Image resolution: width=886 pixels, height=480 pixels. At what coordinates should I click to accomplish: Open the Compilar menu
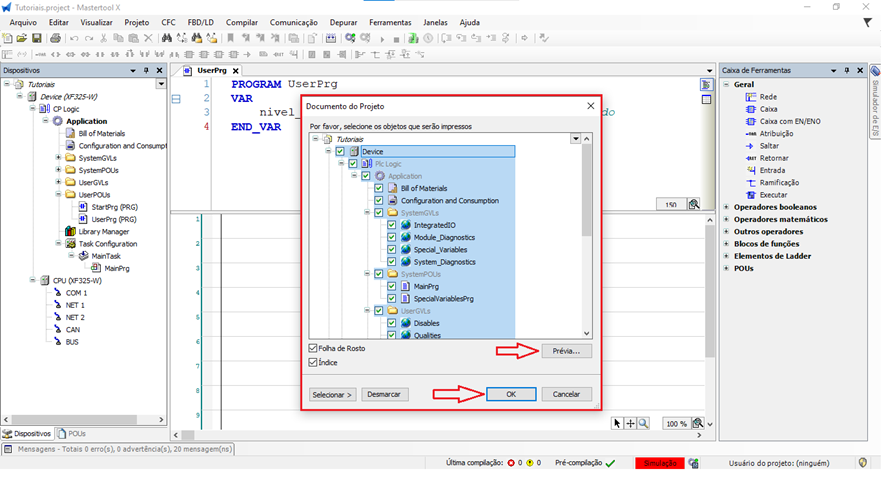pyautogui.click(x=241, y=22)
